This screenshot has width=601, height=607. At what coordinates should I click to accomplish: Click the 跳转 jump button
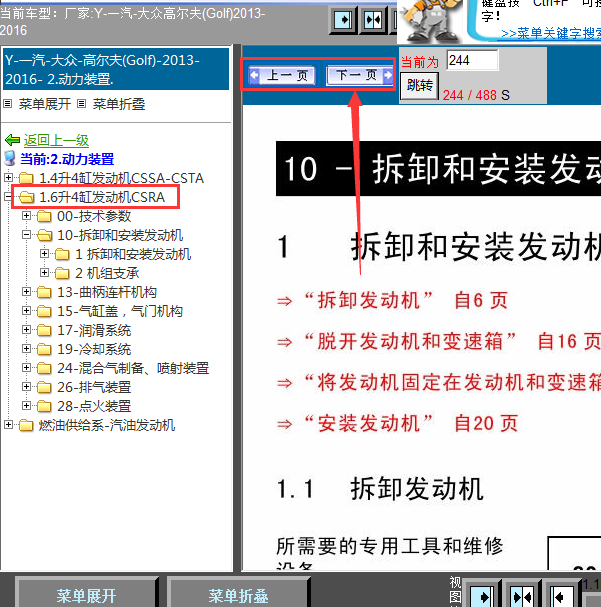[x=419, y=85]
